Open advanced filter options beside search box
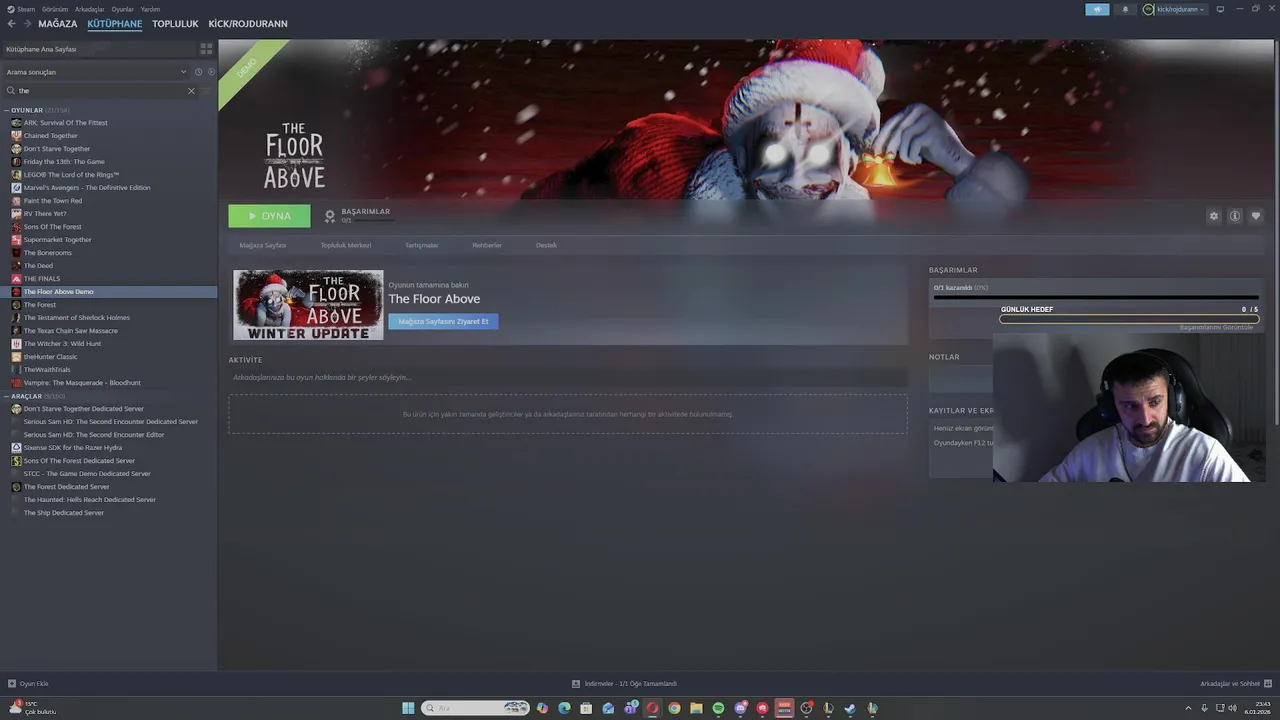 (x=207, y=91)
